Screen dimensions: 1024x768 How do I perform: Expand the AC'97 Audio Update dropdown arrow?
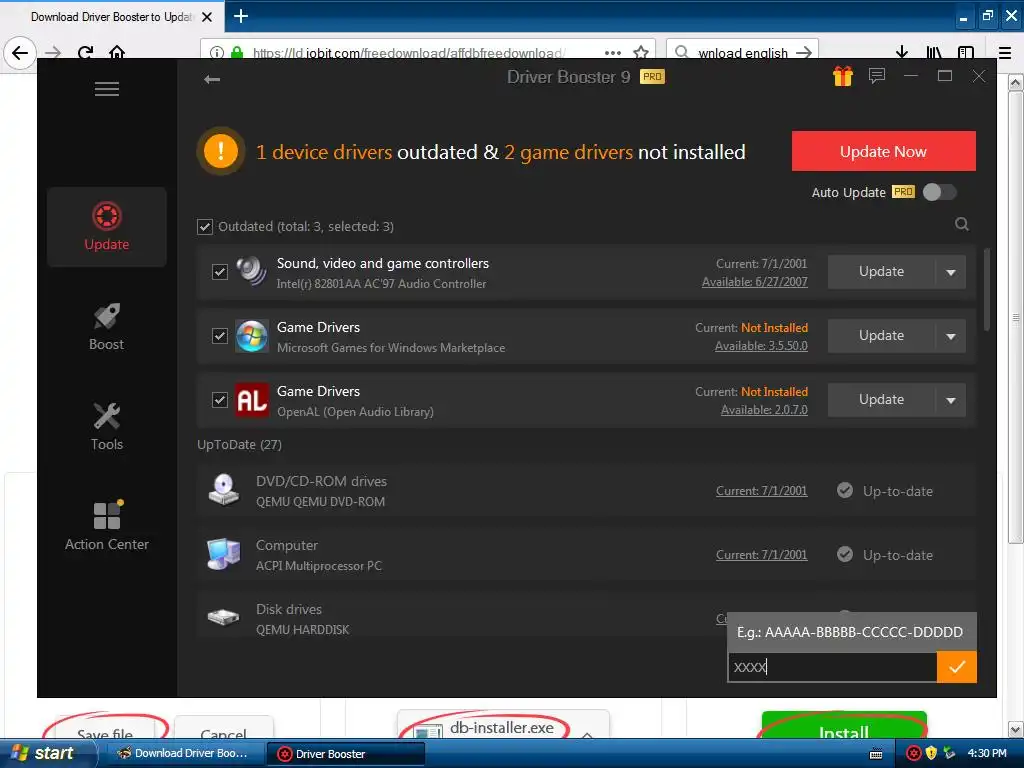coord(951,272)
